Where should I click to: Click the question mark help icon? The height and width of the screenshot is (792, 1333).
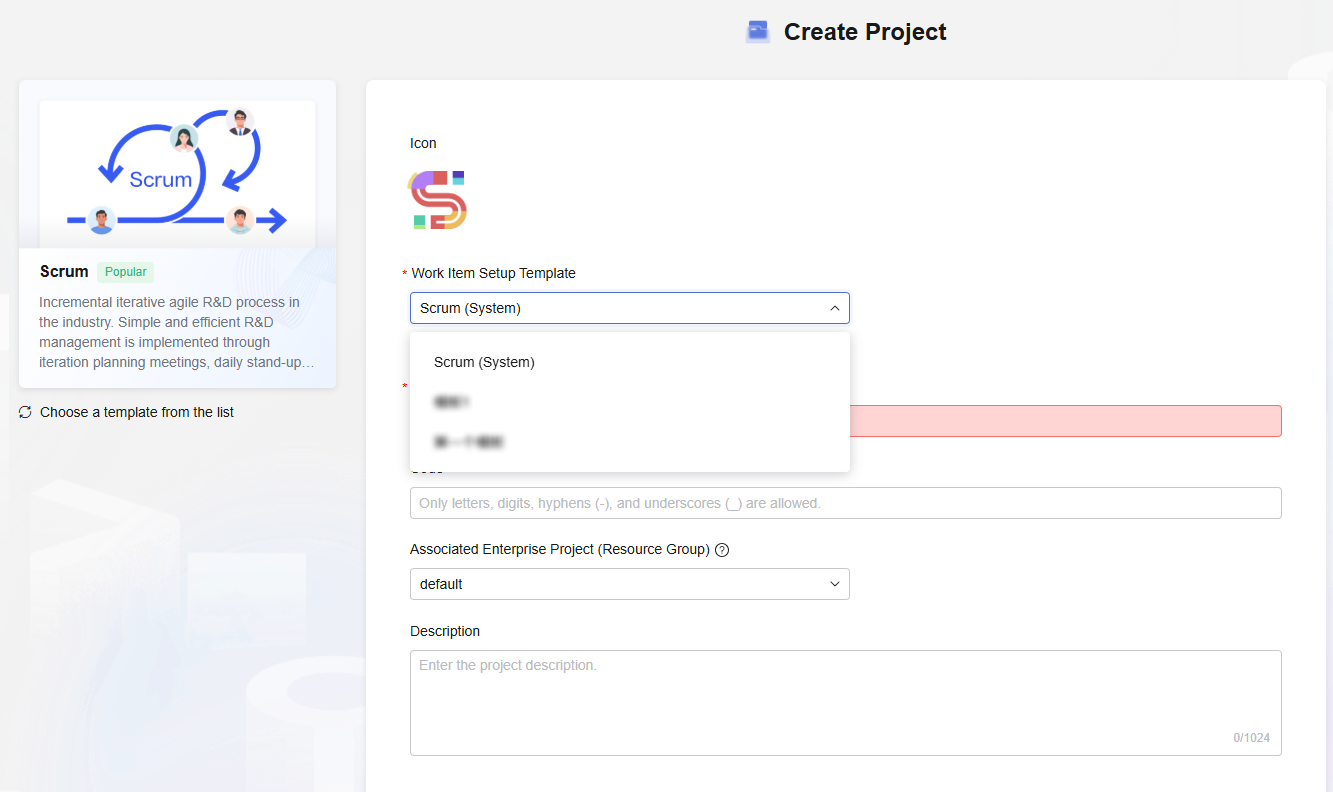click(x=722, y=550)
